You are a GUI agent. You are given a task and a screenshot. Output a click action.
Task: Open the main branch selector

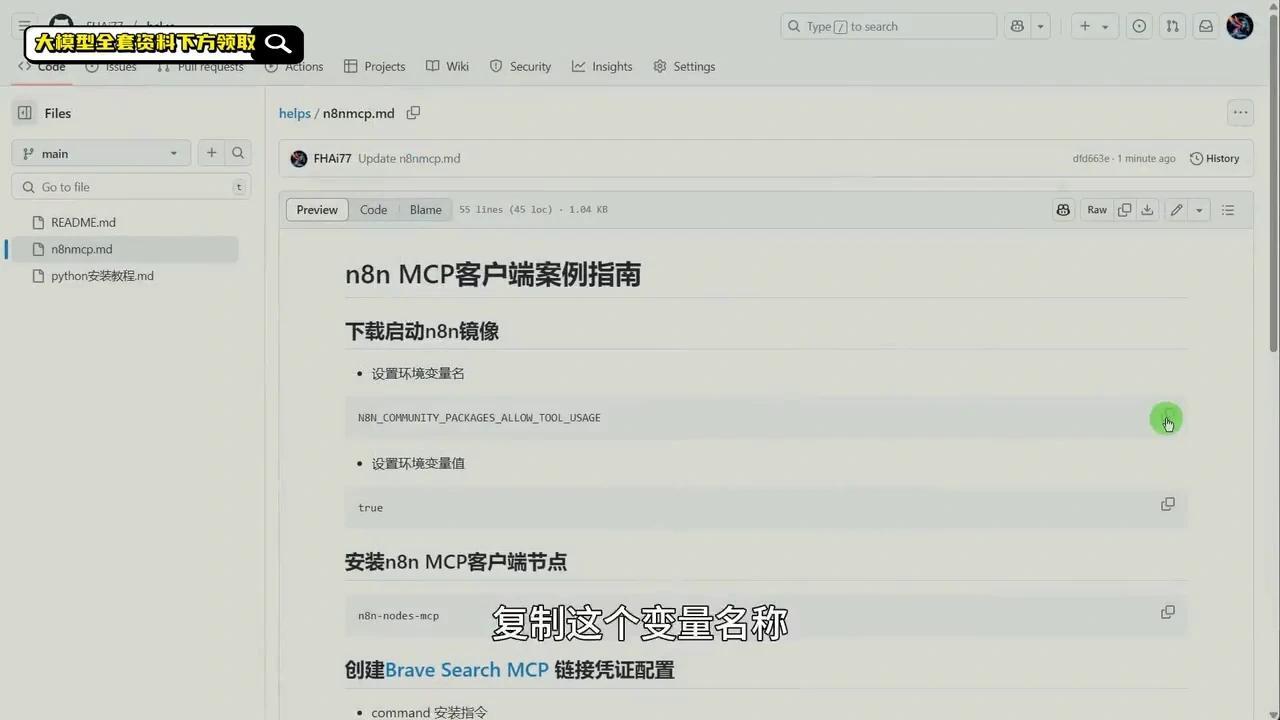(x=100, y=153)
